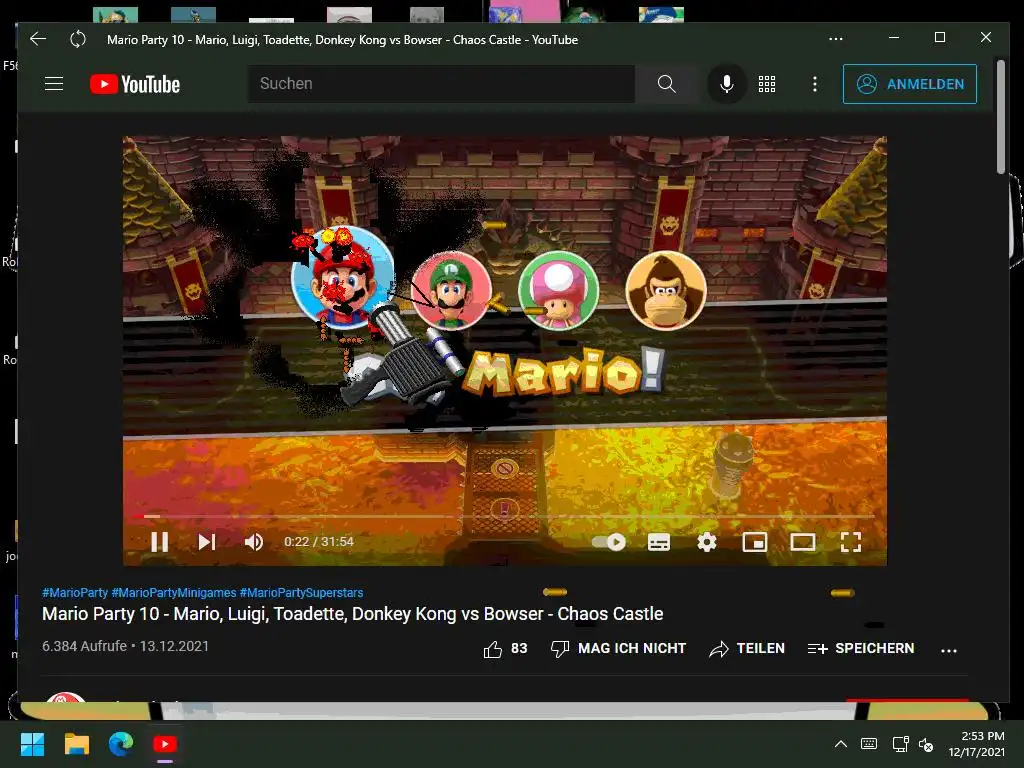Screen dimensions: 1024x768
Task: Open more actions ellipsis below video
Action: [949, 650]
